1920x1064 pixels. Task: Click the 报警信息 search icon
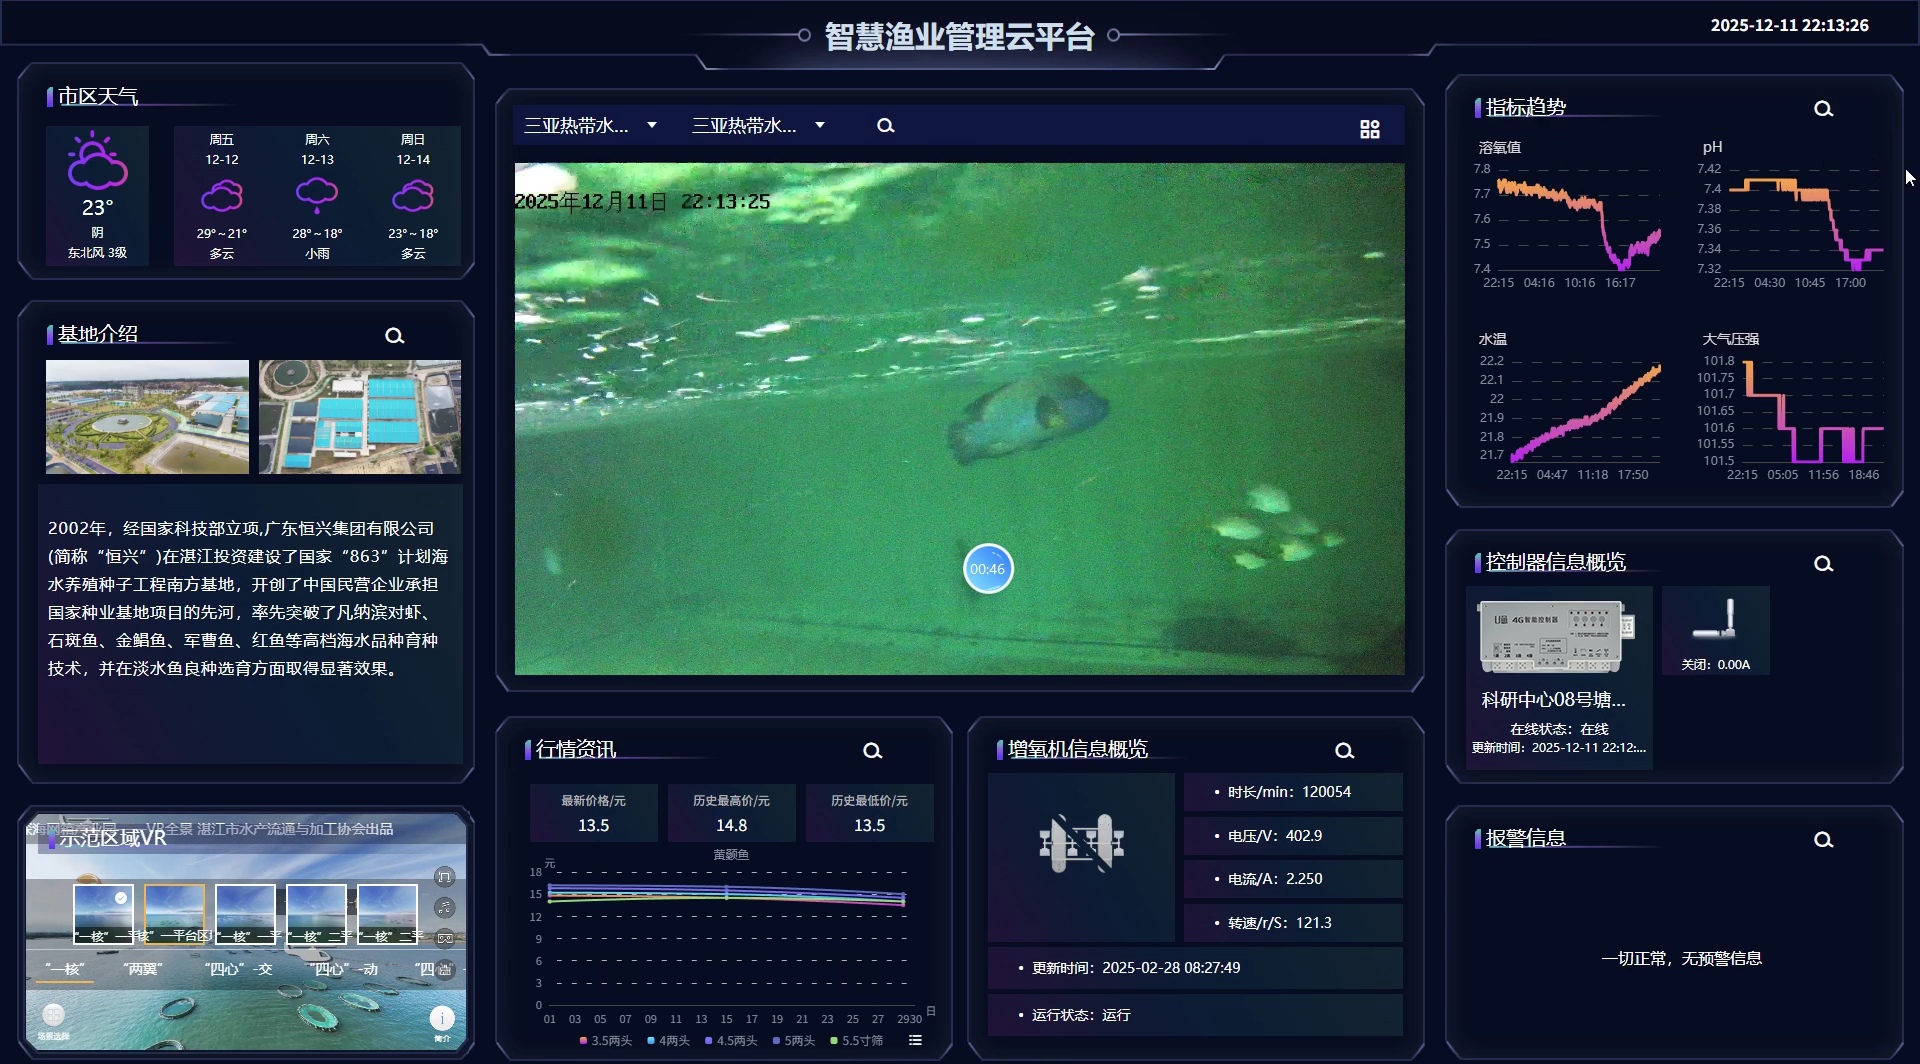1823,840
